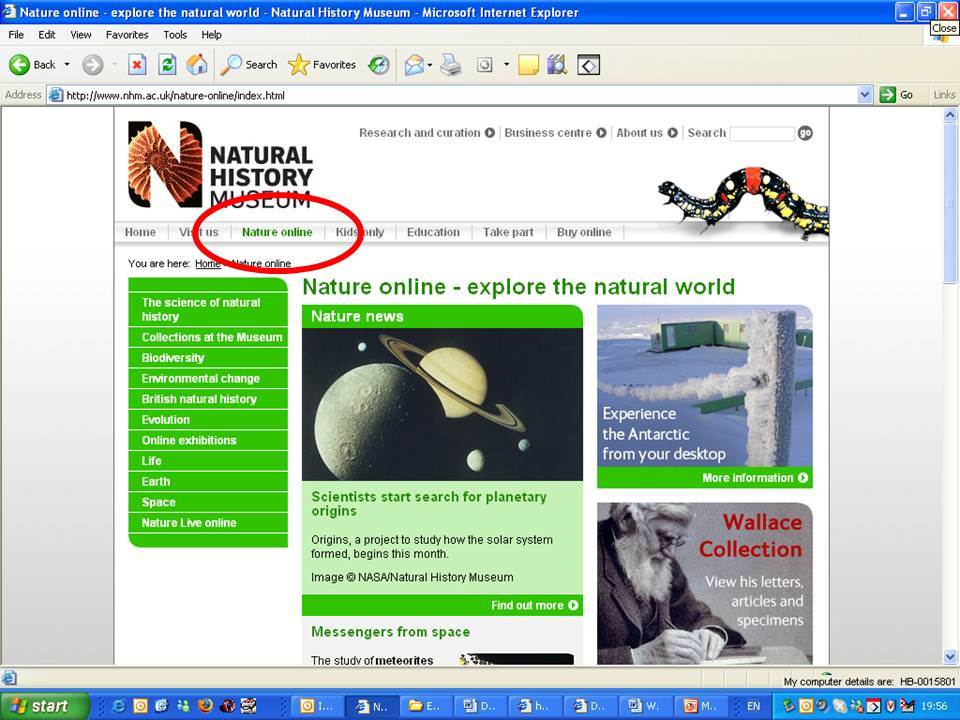Viewport: 960px width, 720px height.
Task: Stop page loading with red X icon
Action: pyautogui.click(x=137, y=64)
